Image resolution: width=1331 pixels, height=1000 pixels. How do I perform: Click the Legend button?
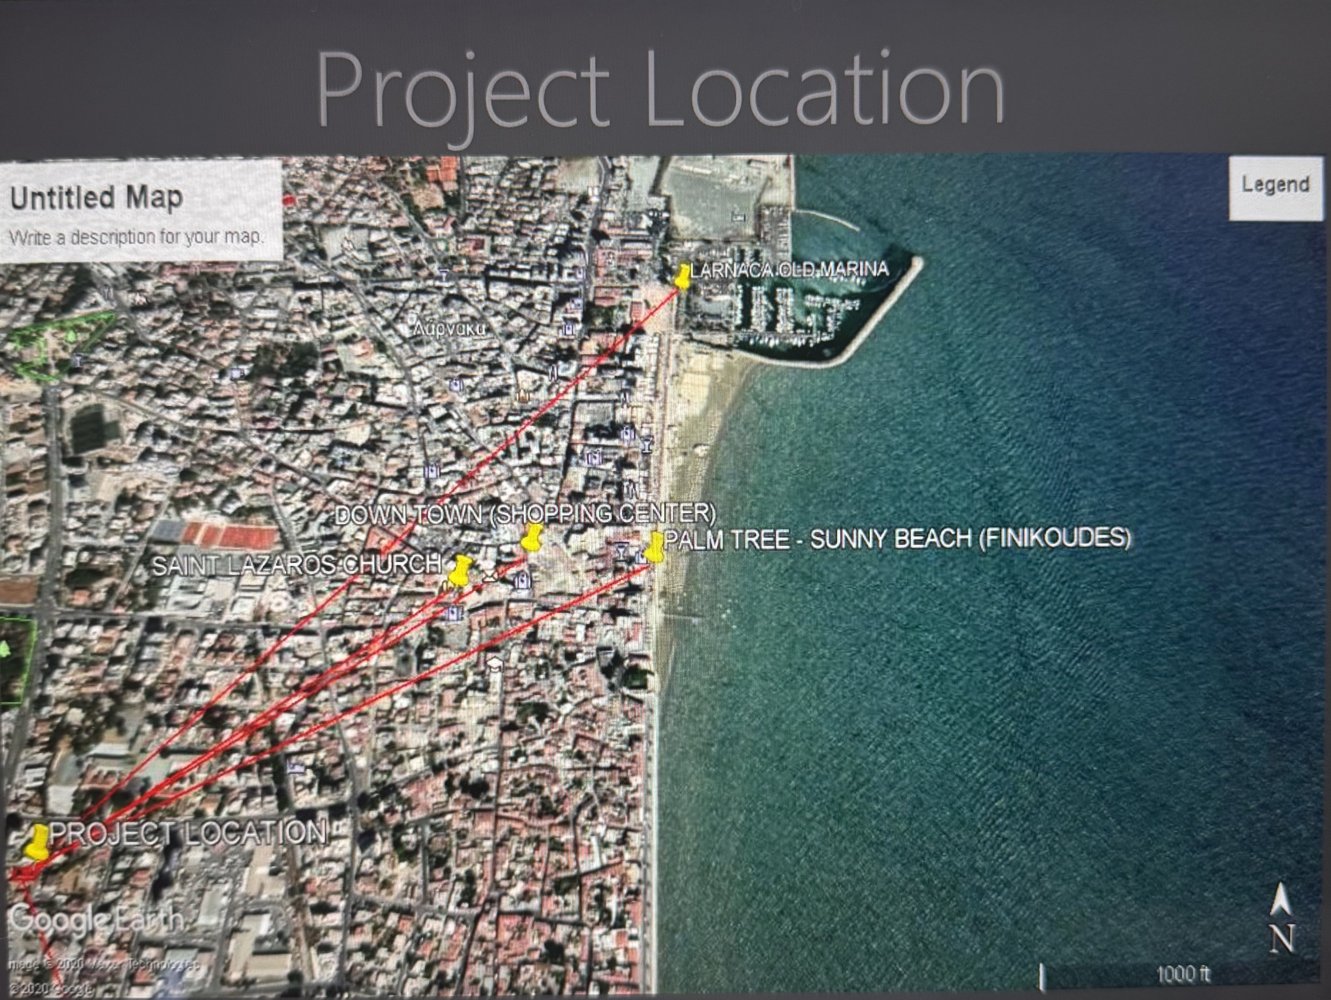point(1275,185)
